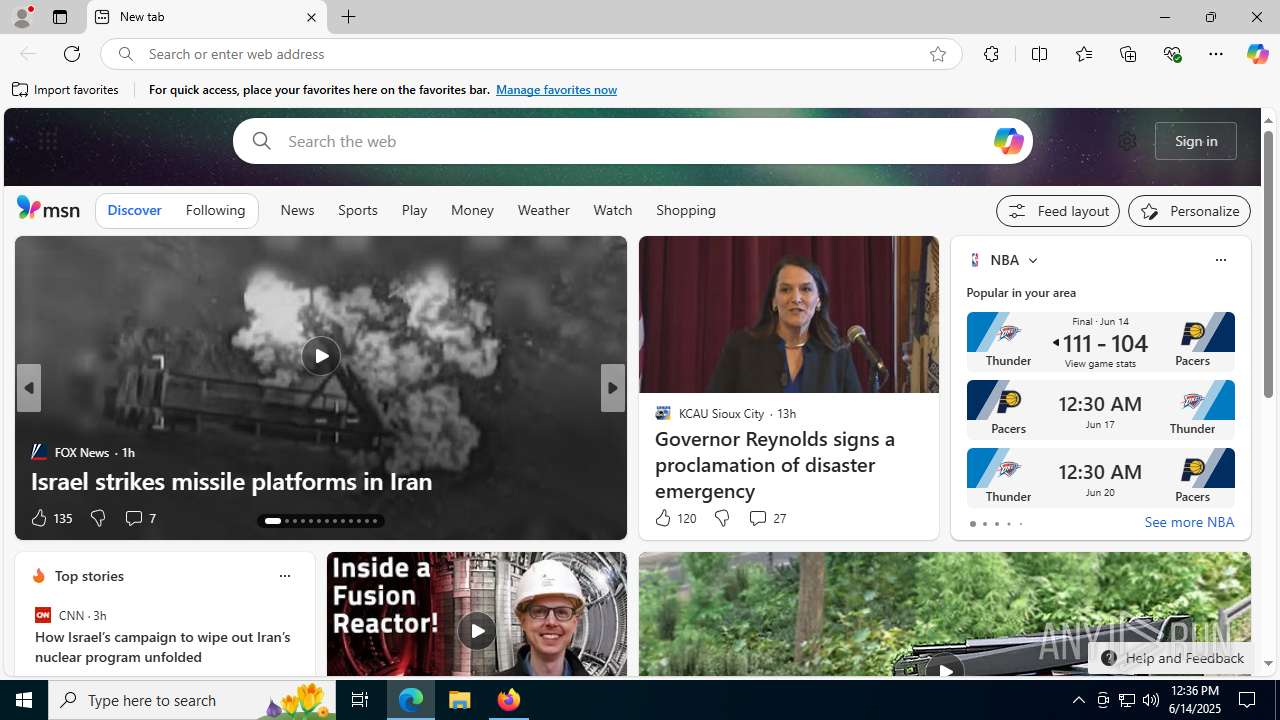Image resolution: width=1280 pixels, height=720 pixels.
Task: Open Help and Feedback
Action: click(x=1171, y=658)
